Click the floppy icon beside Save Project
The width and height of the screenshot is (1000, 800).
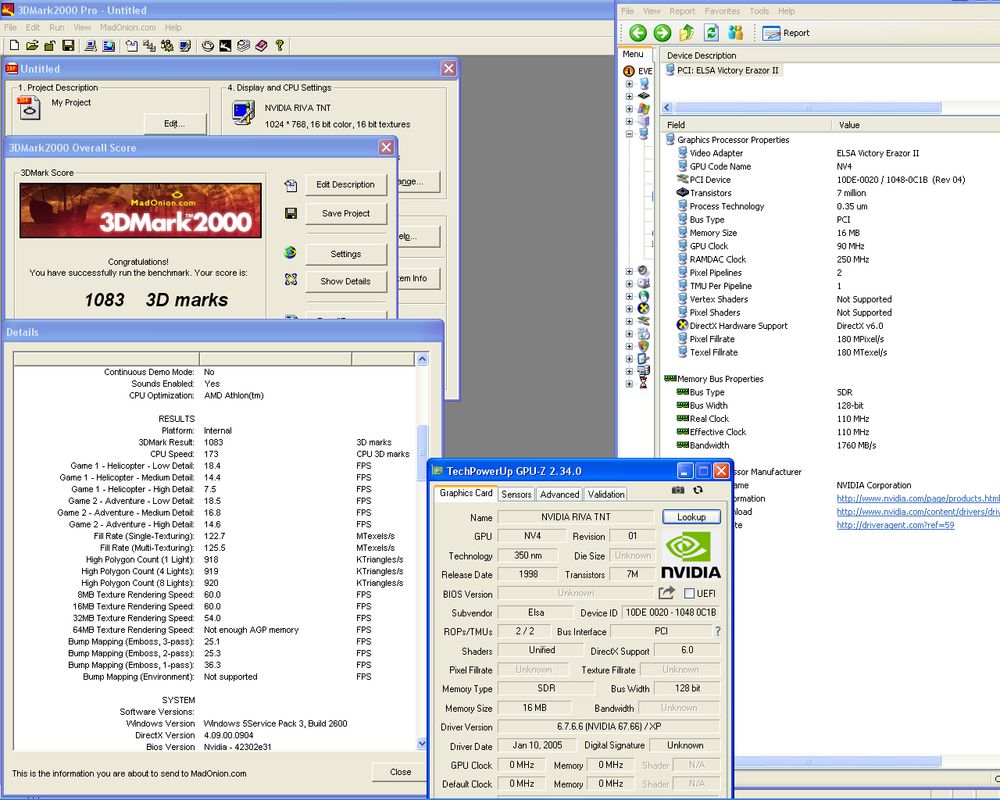coord(291,213)
